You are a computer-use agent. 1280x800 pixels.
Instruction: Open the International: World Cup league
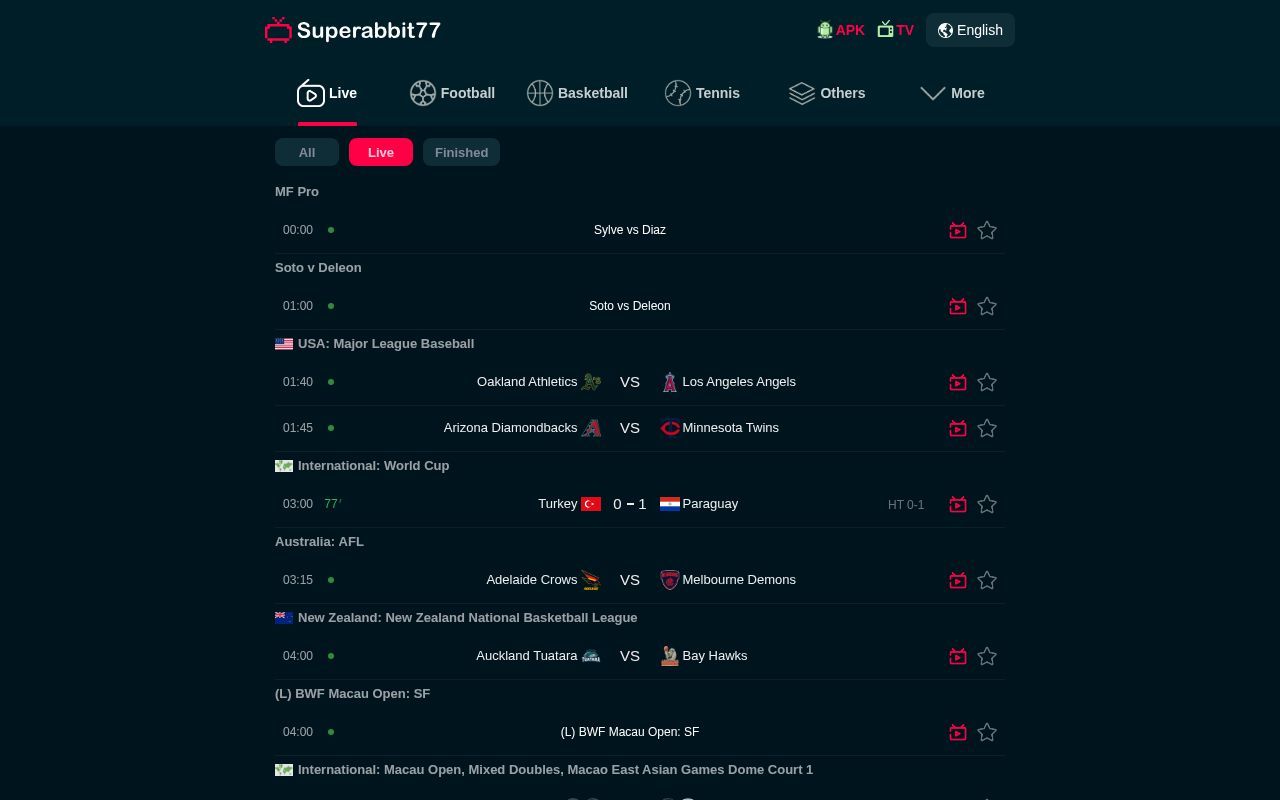(x=373, y=466)
